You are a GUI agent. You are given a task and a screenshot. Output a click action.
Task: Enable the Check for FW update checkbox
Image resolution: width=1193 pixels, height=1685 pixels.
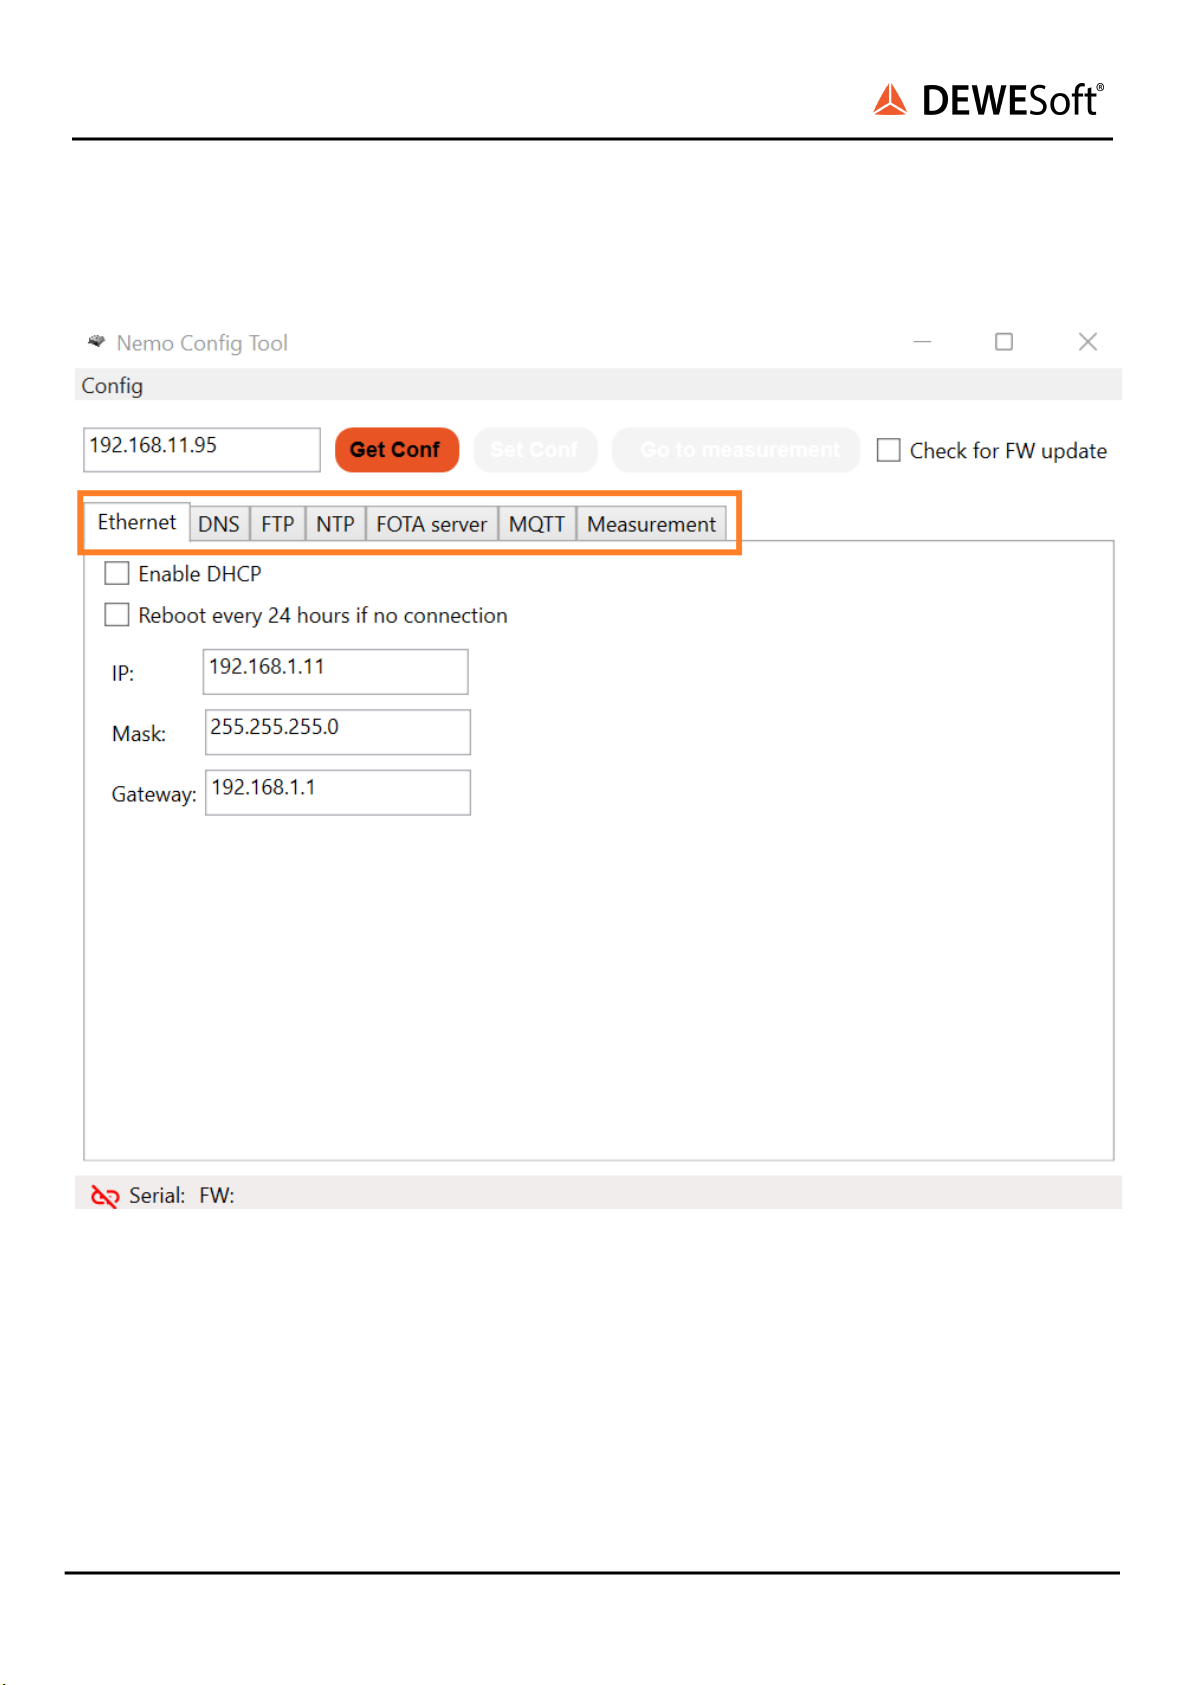tap(888, 451)
